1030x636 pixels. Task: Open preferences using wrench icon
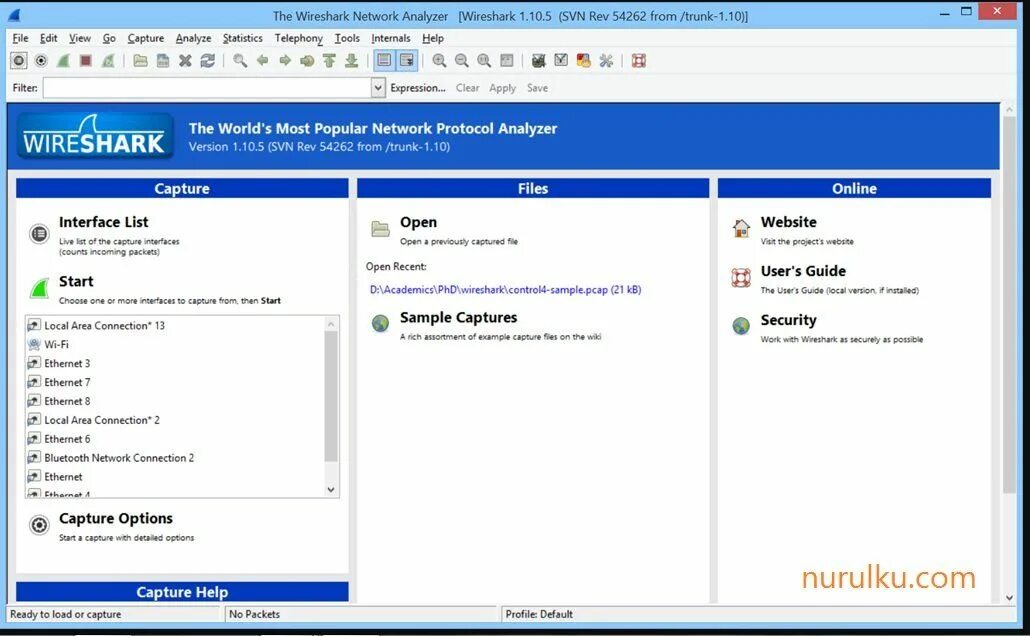(x=606, y=61)
